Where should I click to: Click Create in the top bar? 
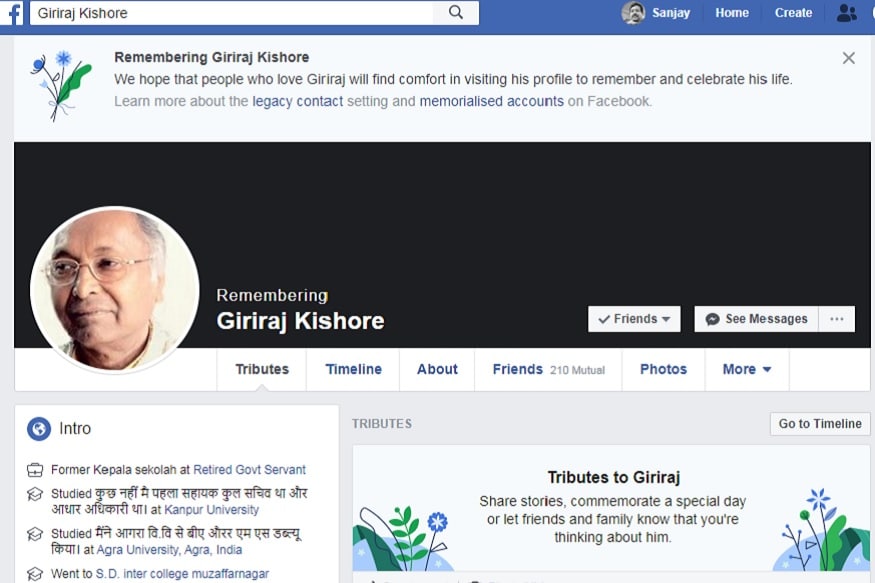coord(793,13)
